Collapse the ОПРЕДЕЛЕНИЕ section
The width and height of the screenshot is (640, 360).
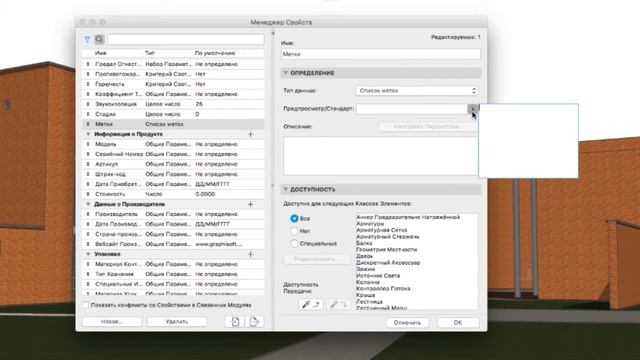coord(286,73)
